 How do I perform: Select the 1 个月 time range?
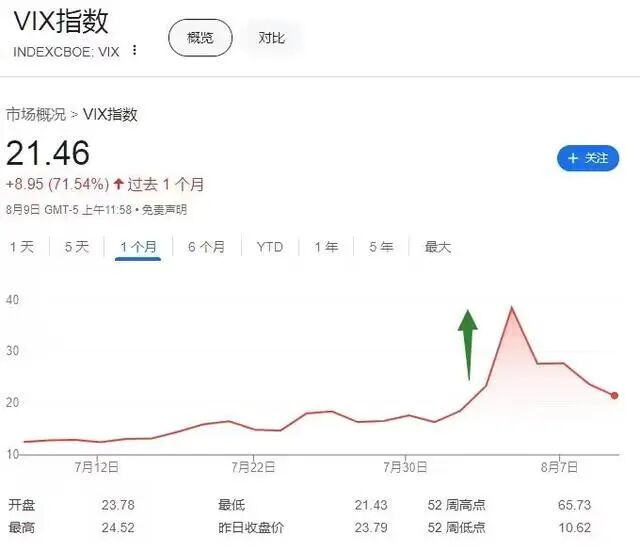tap(138, 247)
